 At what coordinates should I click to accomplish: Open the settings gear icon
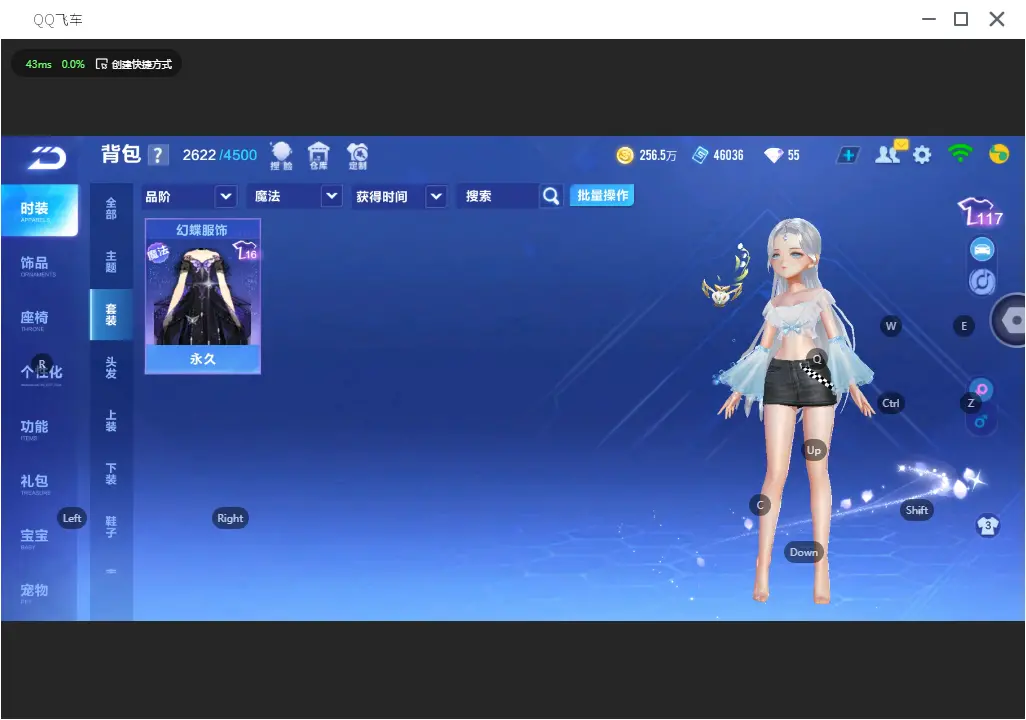tap(922, 155)
